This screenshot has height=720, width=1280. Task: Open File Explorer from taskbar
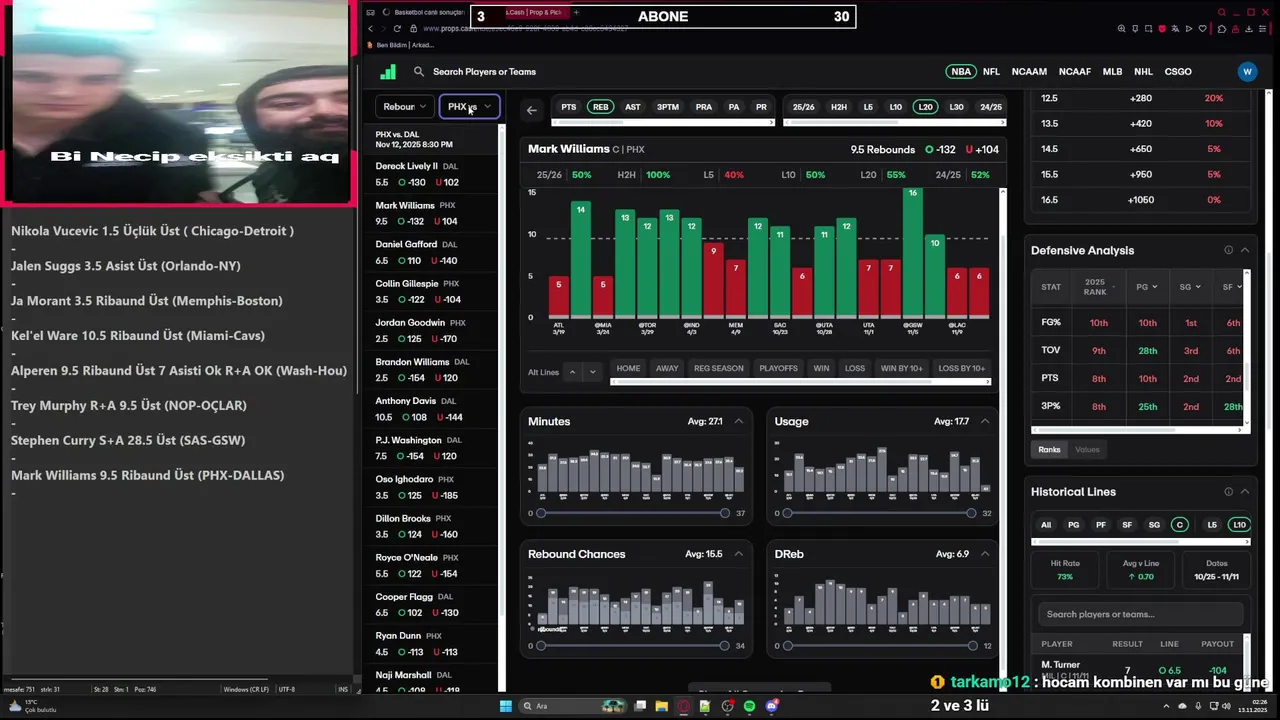(662, 706)
